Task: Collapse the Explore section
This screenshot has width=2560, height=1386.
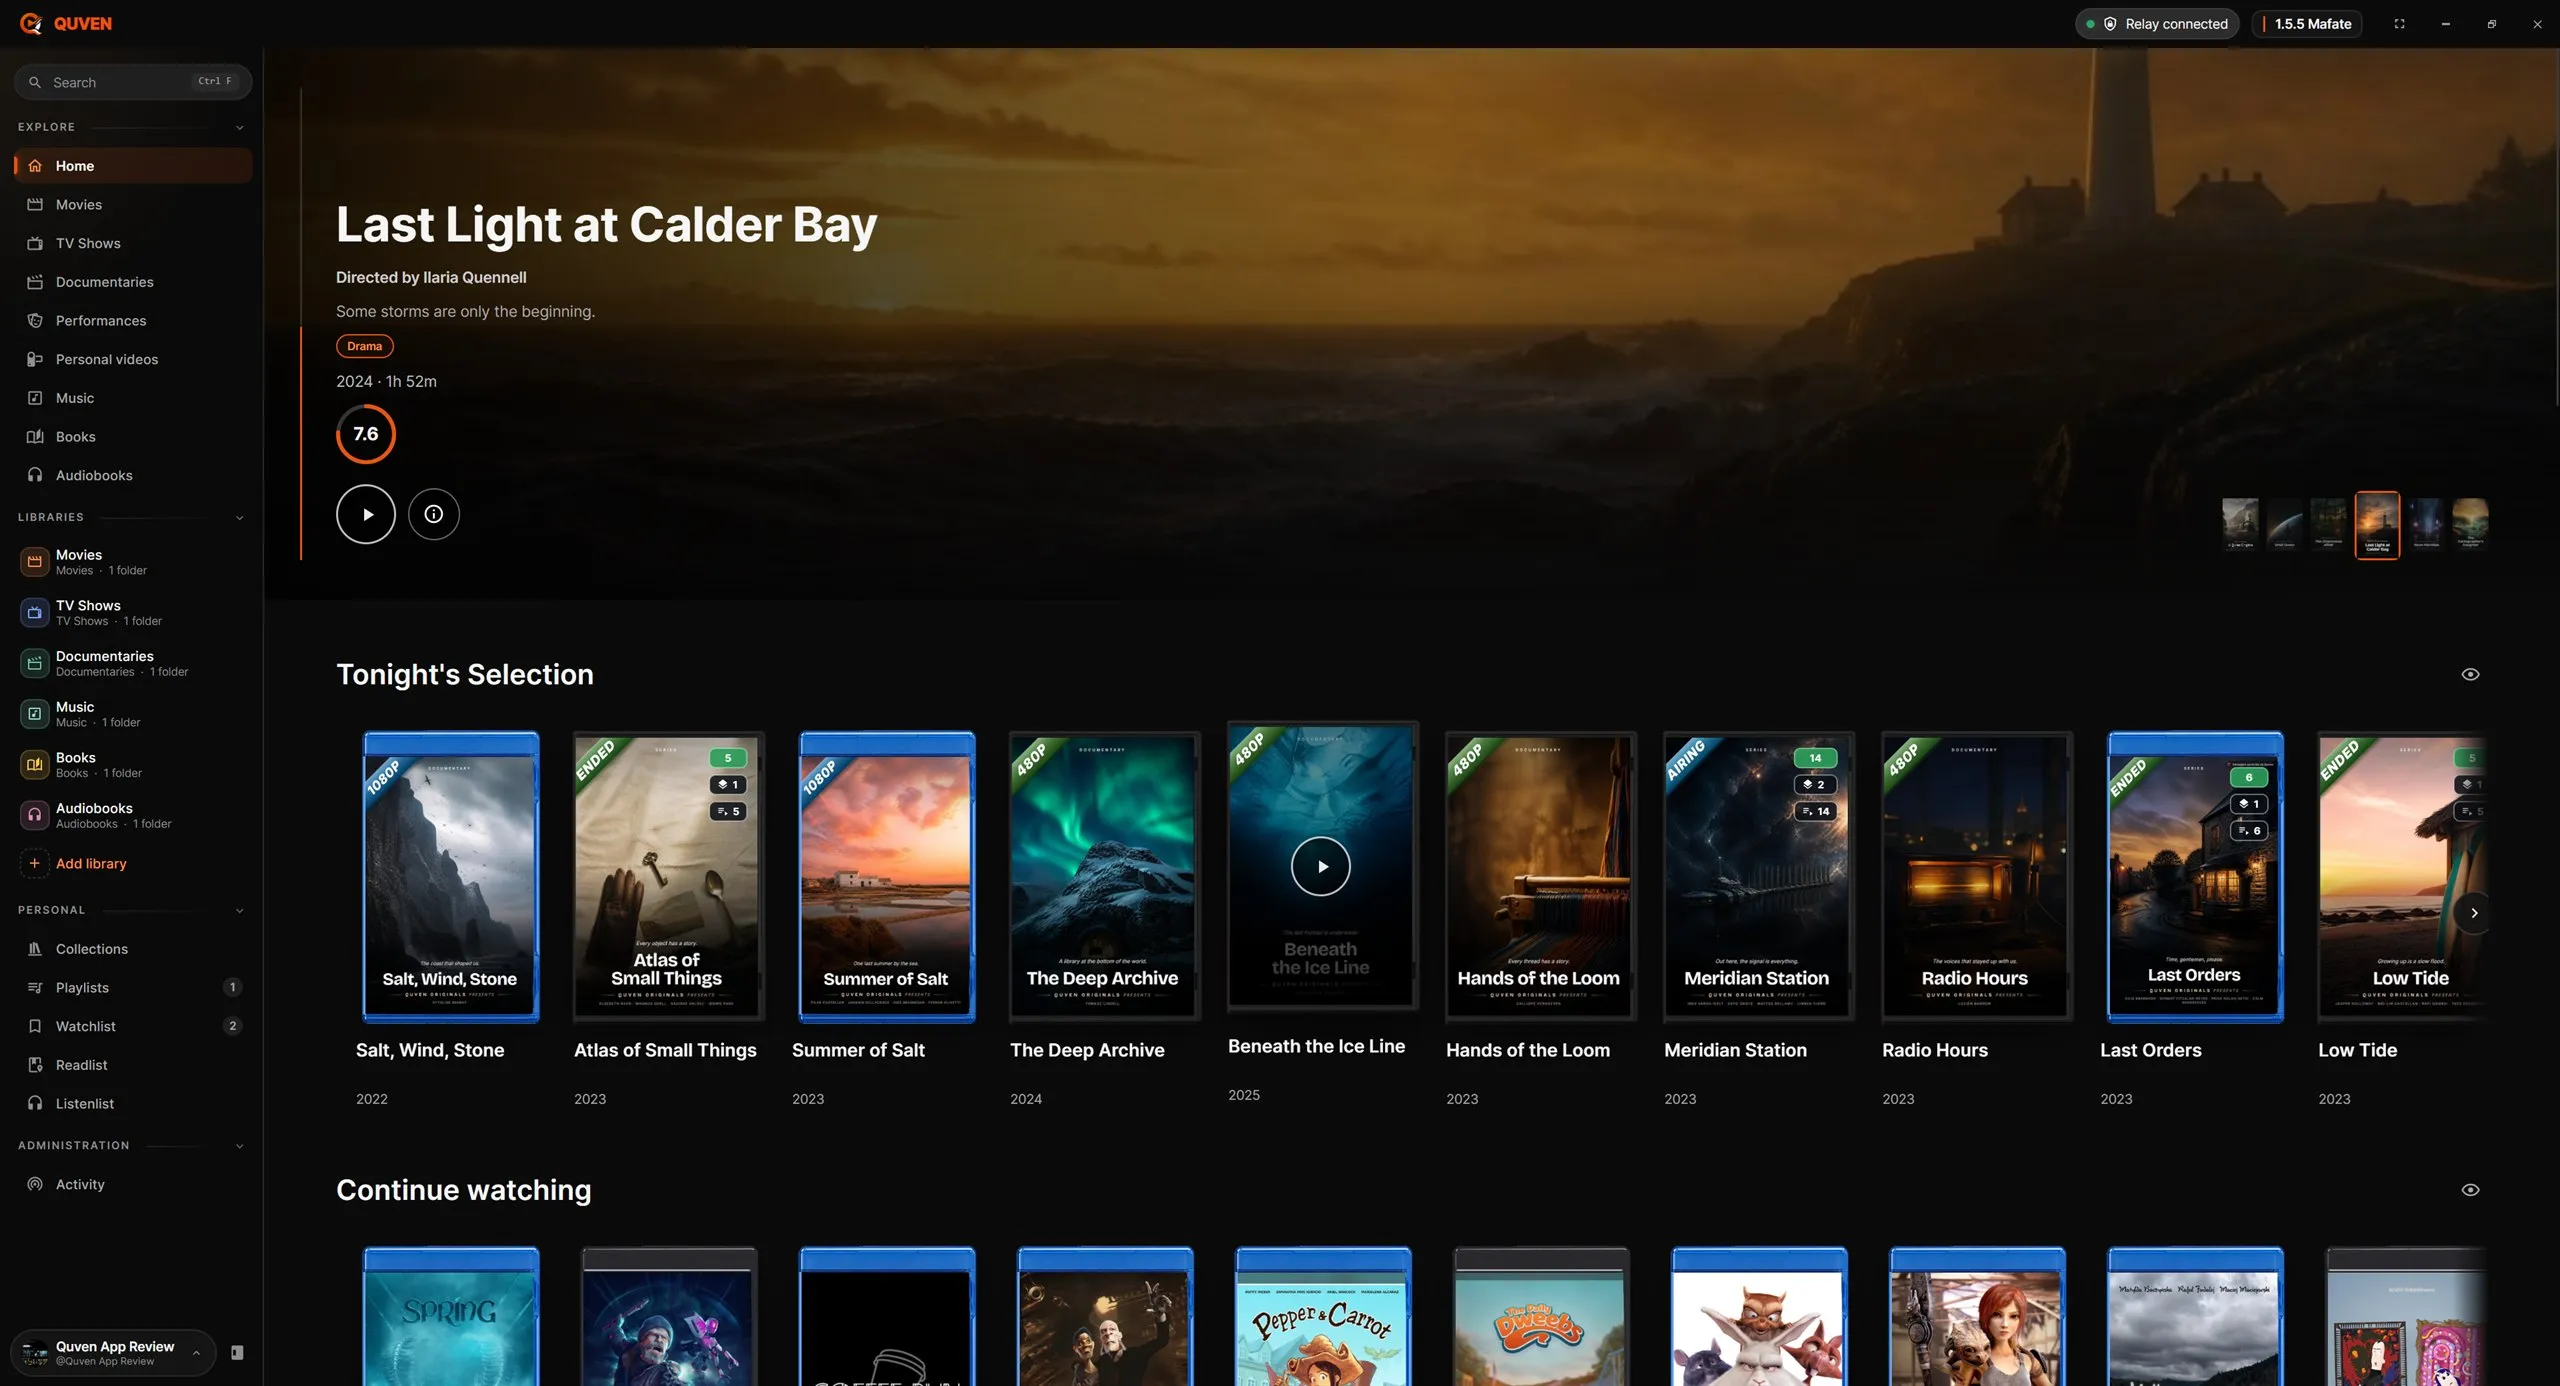Action: [239, 128]
